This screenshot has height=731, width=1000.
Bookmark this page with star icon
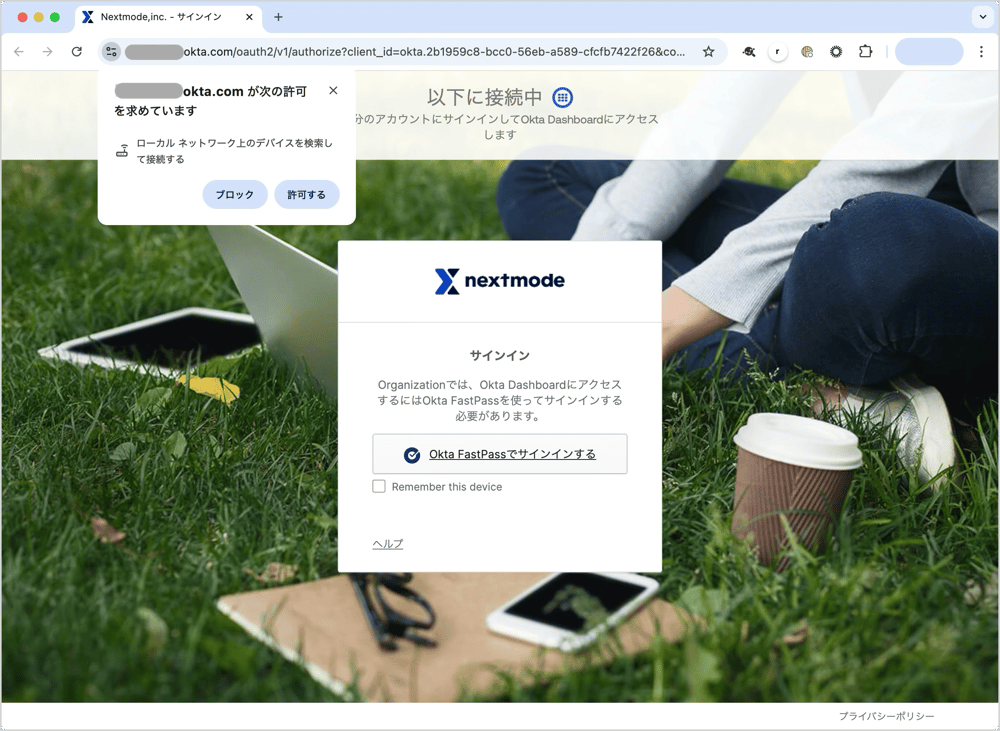(x=708, y=52)
